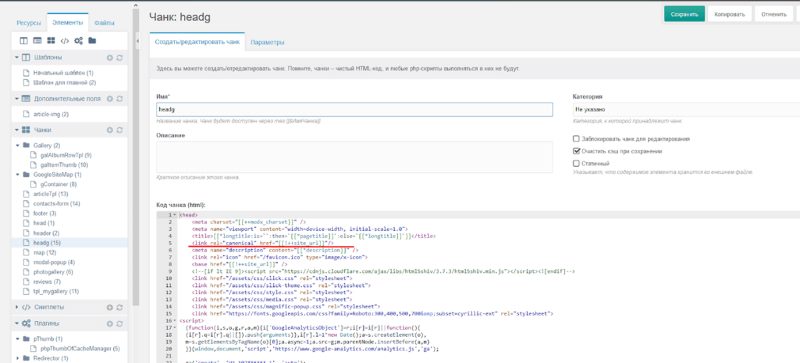Open the galAlbumRowTpl (9) chunk
Image resolution: width=800 pixels, height=363 pixels.
tap(66, 155)
